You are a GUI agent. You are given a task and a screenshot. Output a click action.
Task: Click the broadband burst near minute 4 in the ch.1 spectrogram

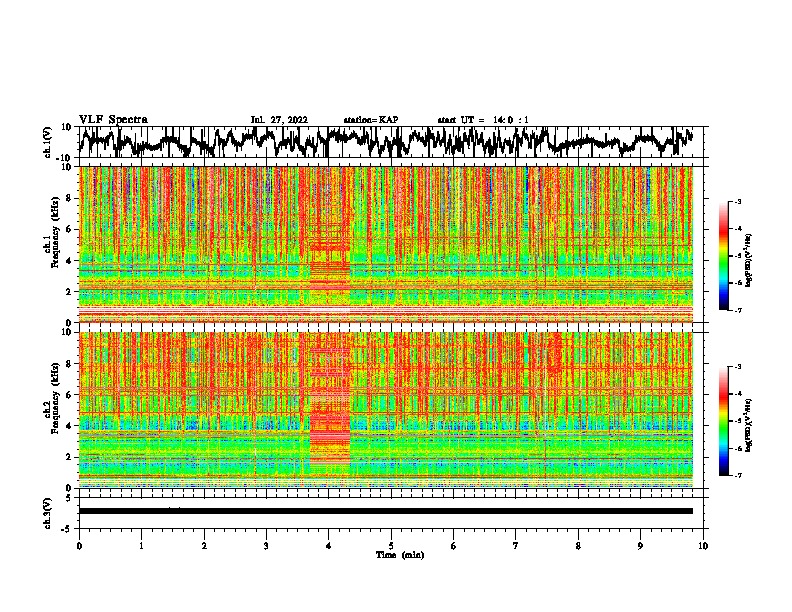point(330,244)
